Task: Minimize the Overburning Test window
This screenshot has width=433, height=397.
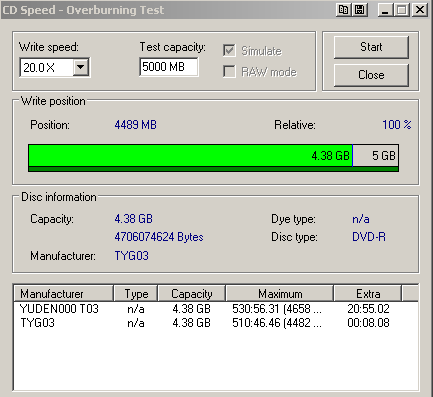Action: click(385, 10)
